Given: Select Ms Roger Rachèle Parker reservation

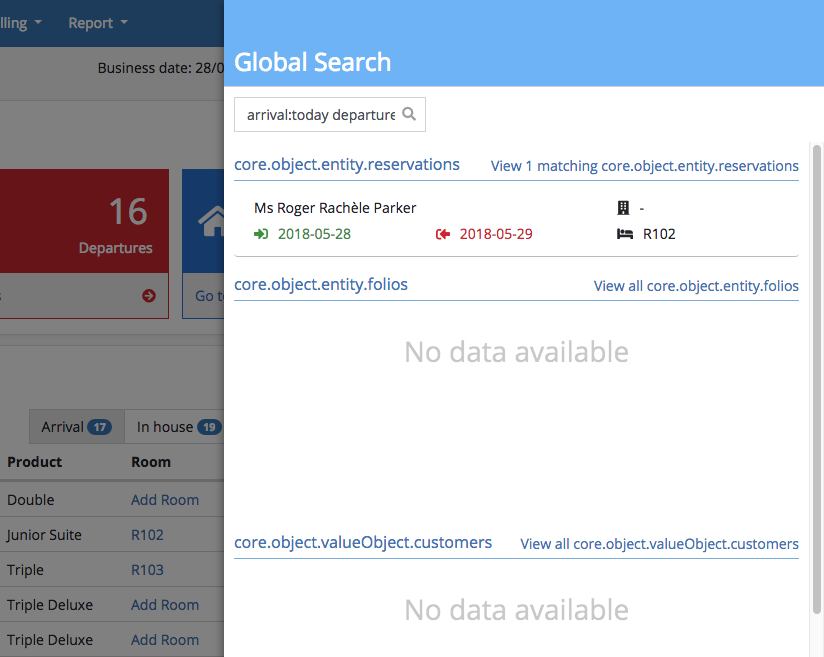Looking at the screenshot, I should (x=335, y=208).
